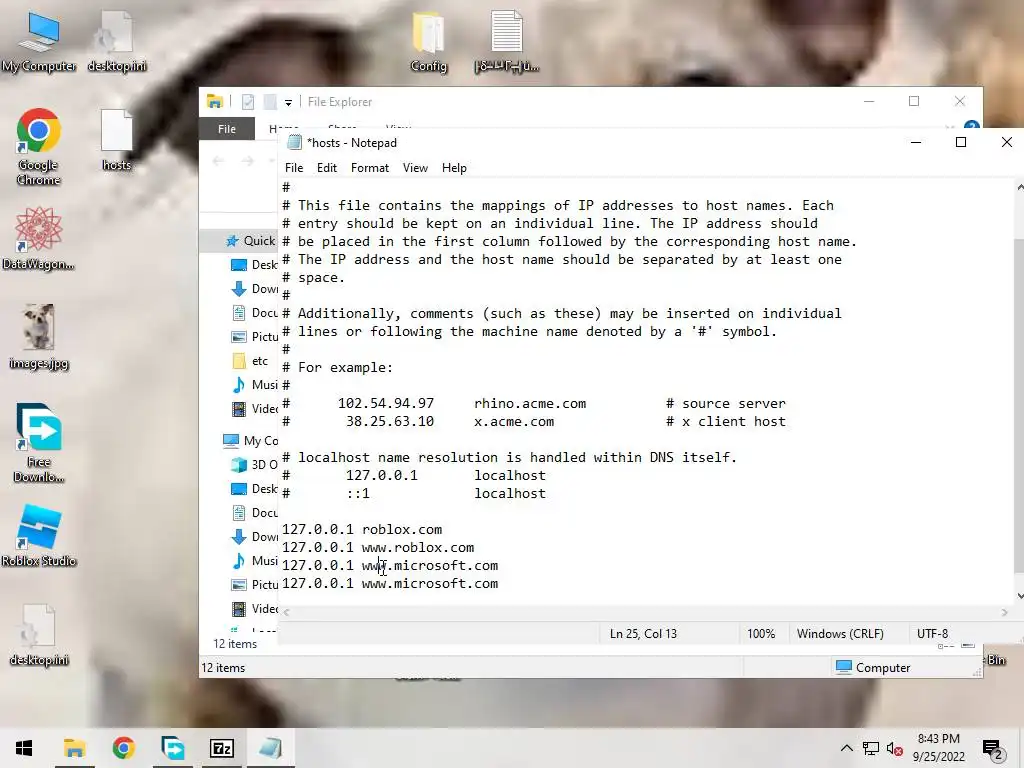The width and height of the screenshot is (1024, 768).
Task: Select the hosts file on desktop
Action: (116, 140)
